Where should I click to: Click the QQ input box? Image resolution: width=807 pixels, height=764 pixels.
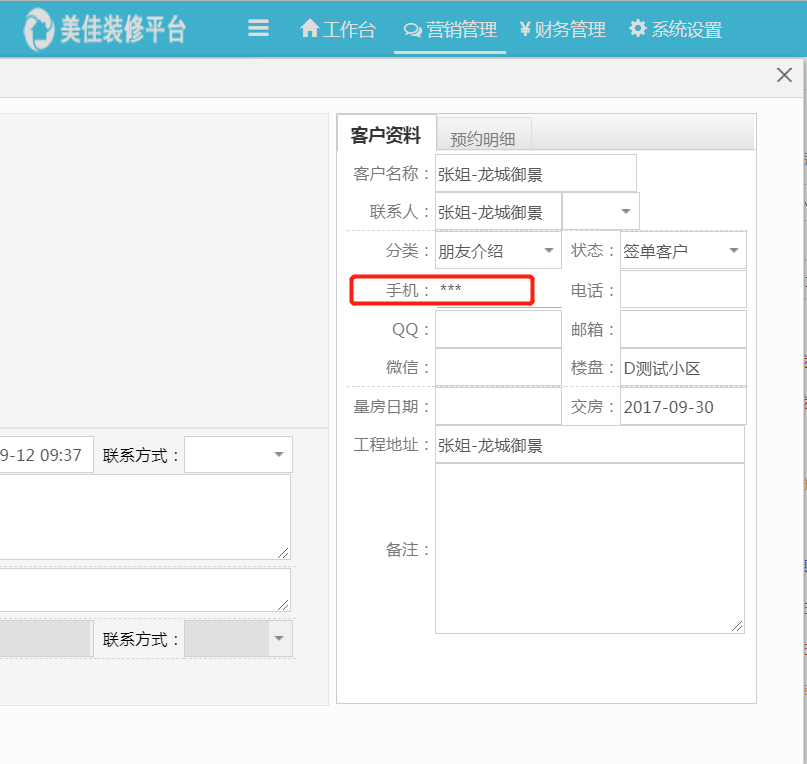[x=497, y=328]
